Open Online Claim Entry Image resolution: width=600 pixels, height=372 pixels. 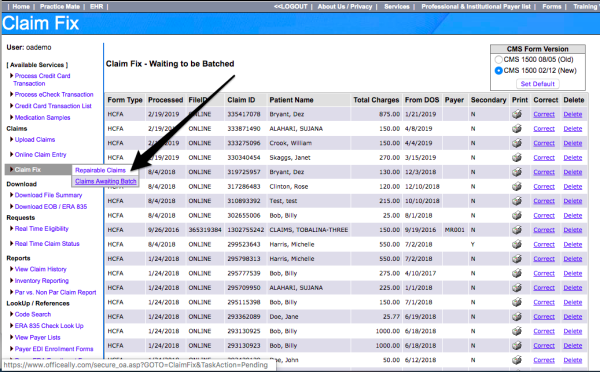[40, 155]
